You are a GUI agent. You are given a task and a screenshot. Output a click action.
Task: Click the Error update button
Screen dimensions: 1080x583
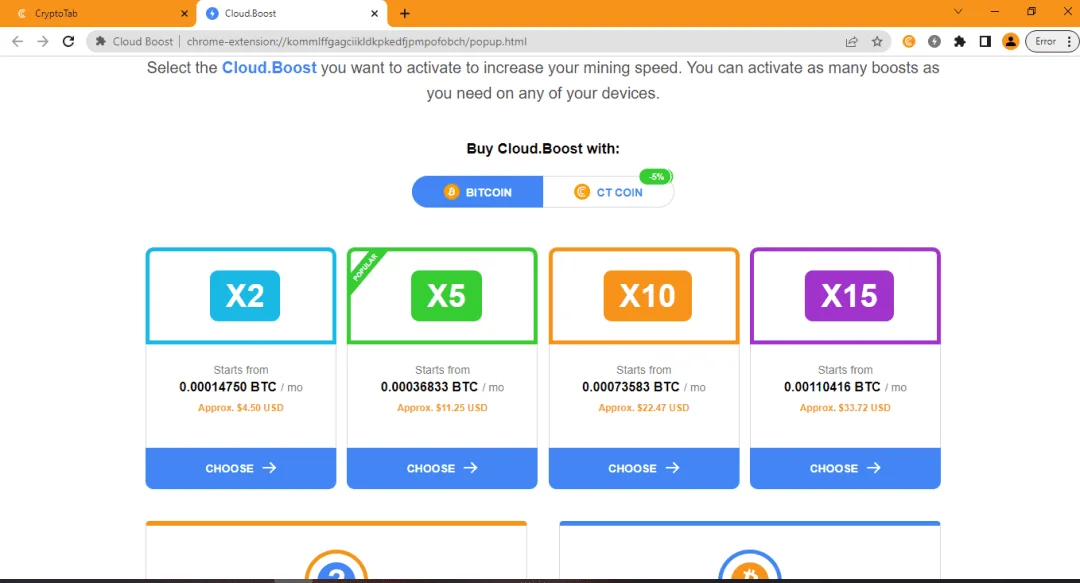1045,41
